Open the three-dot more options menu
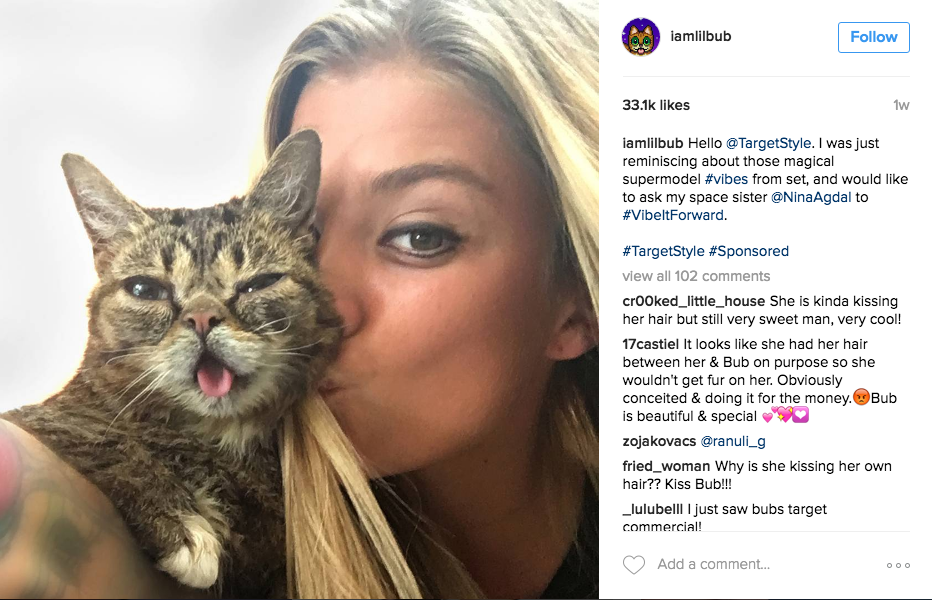 pyautogui.click(x=898, y=565)
